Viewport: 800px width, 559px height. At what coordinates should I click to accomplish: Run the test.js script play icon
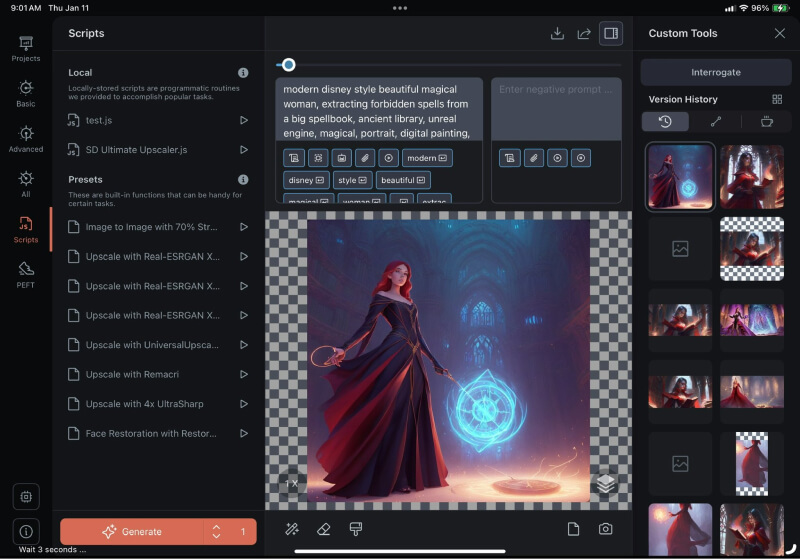coord(243,120)
